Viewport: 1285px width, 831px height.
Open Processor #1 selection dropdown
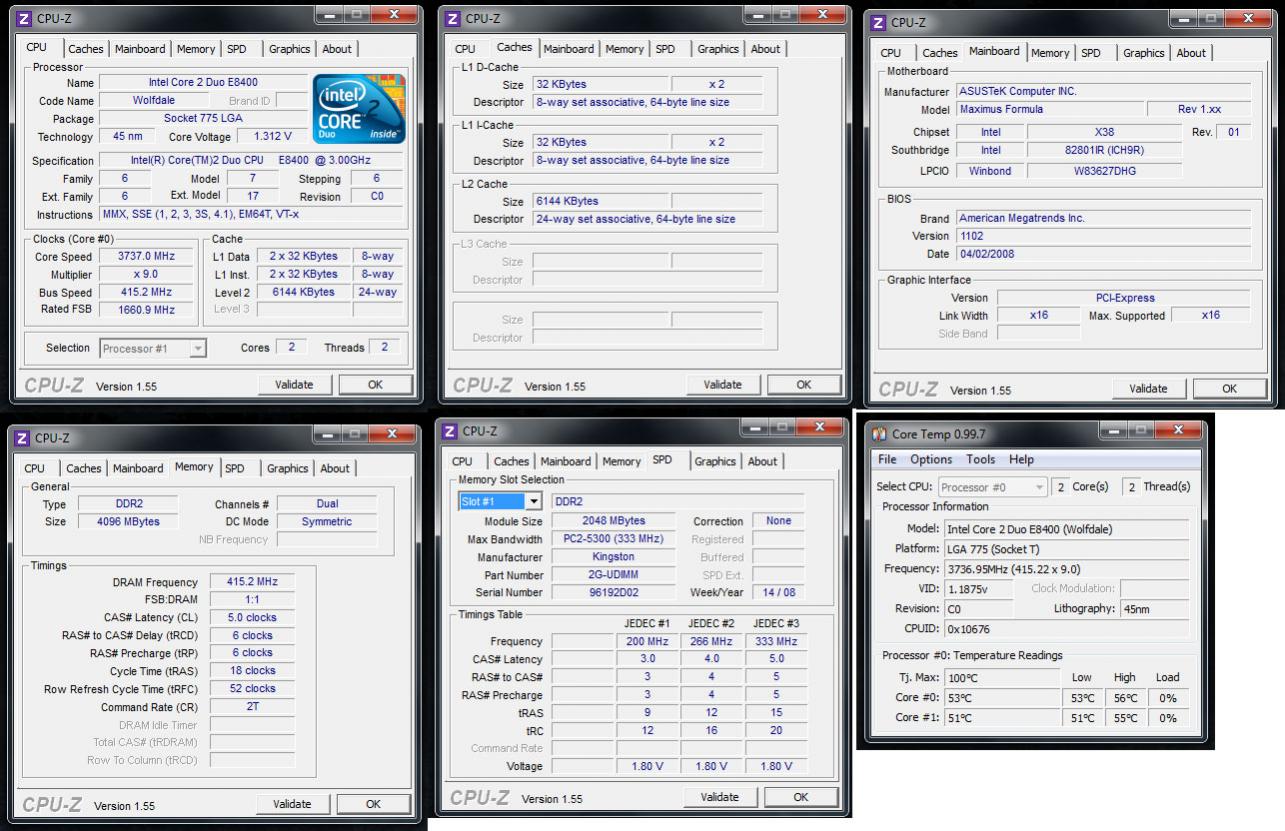(x=153, y=348)
